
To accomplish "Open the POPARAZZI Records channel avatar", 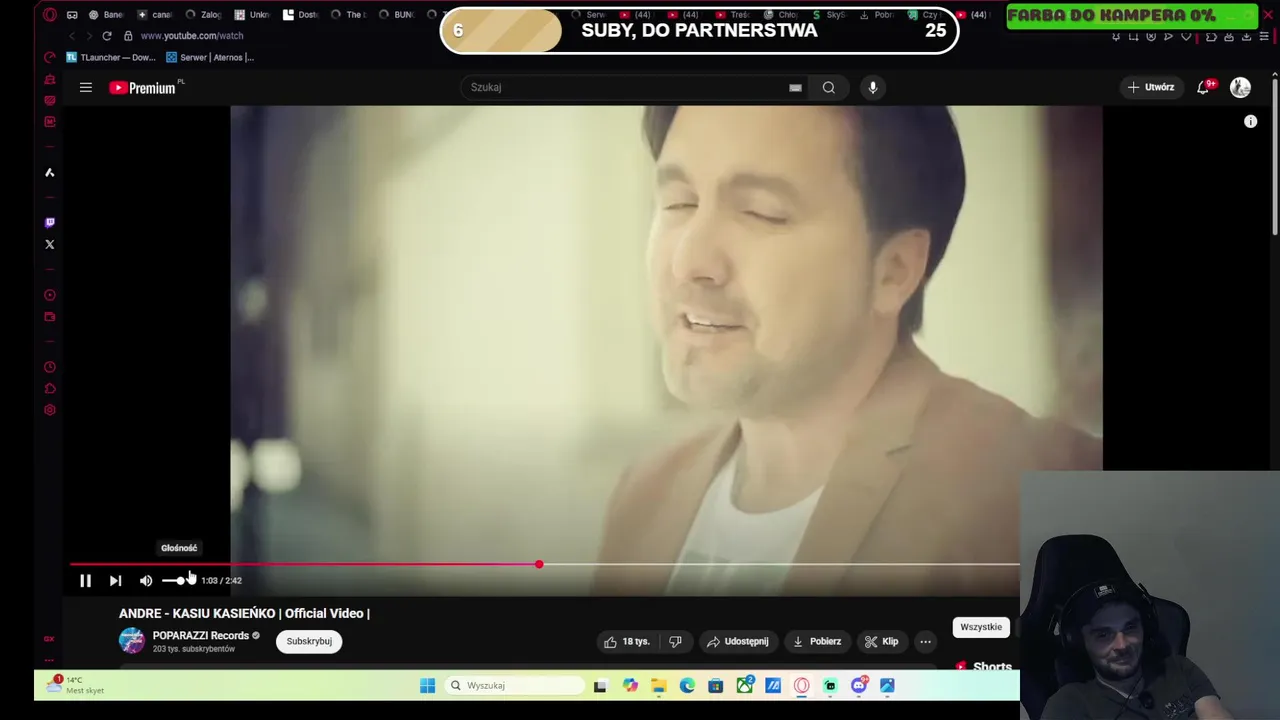I will [131, 641].
